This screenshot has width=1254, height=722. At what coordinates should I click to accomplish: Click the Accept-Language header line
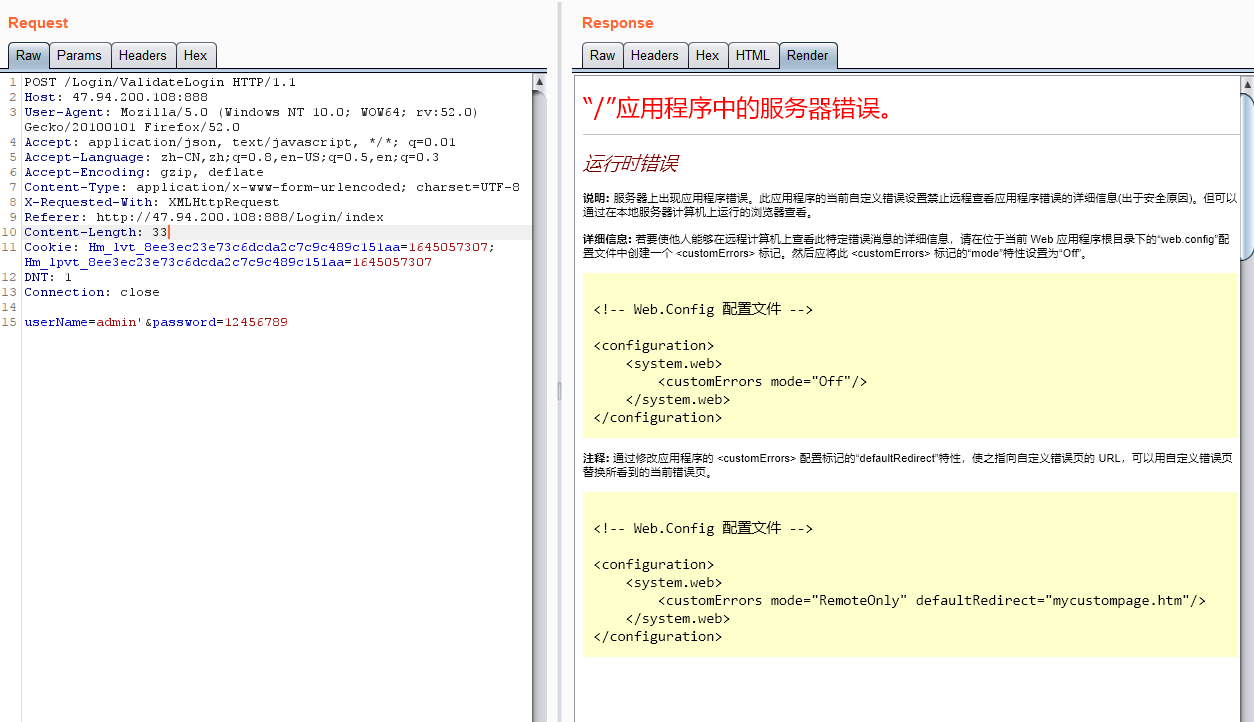(x=232, y=157)
